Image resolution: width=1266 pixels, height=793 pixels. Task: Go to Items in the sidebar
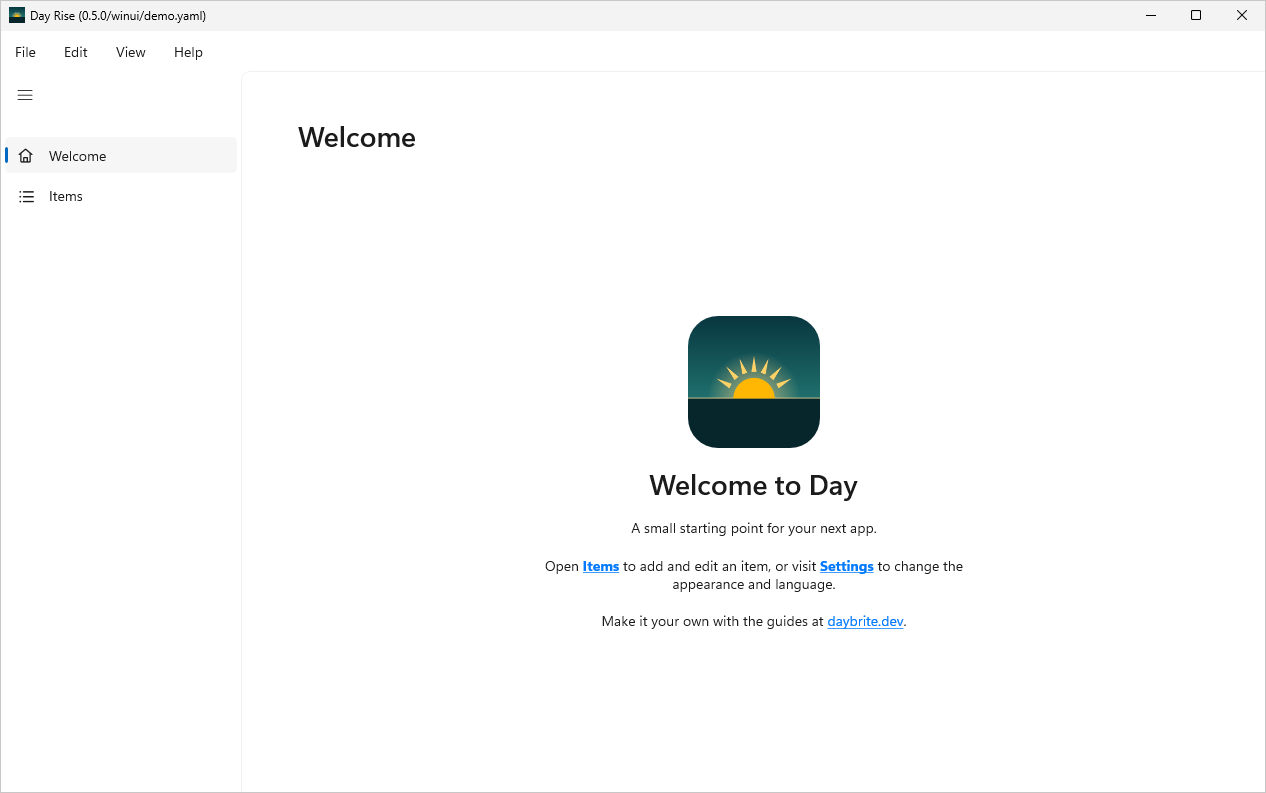click(x=121, y=196)
